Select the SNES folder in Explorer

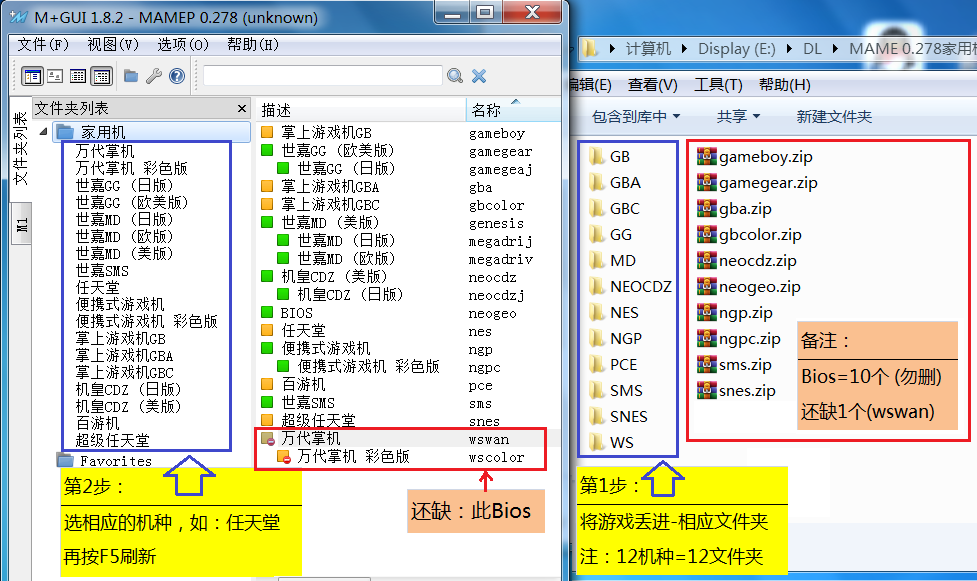[617, 416]
